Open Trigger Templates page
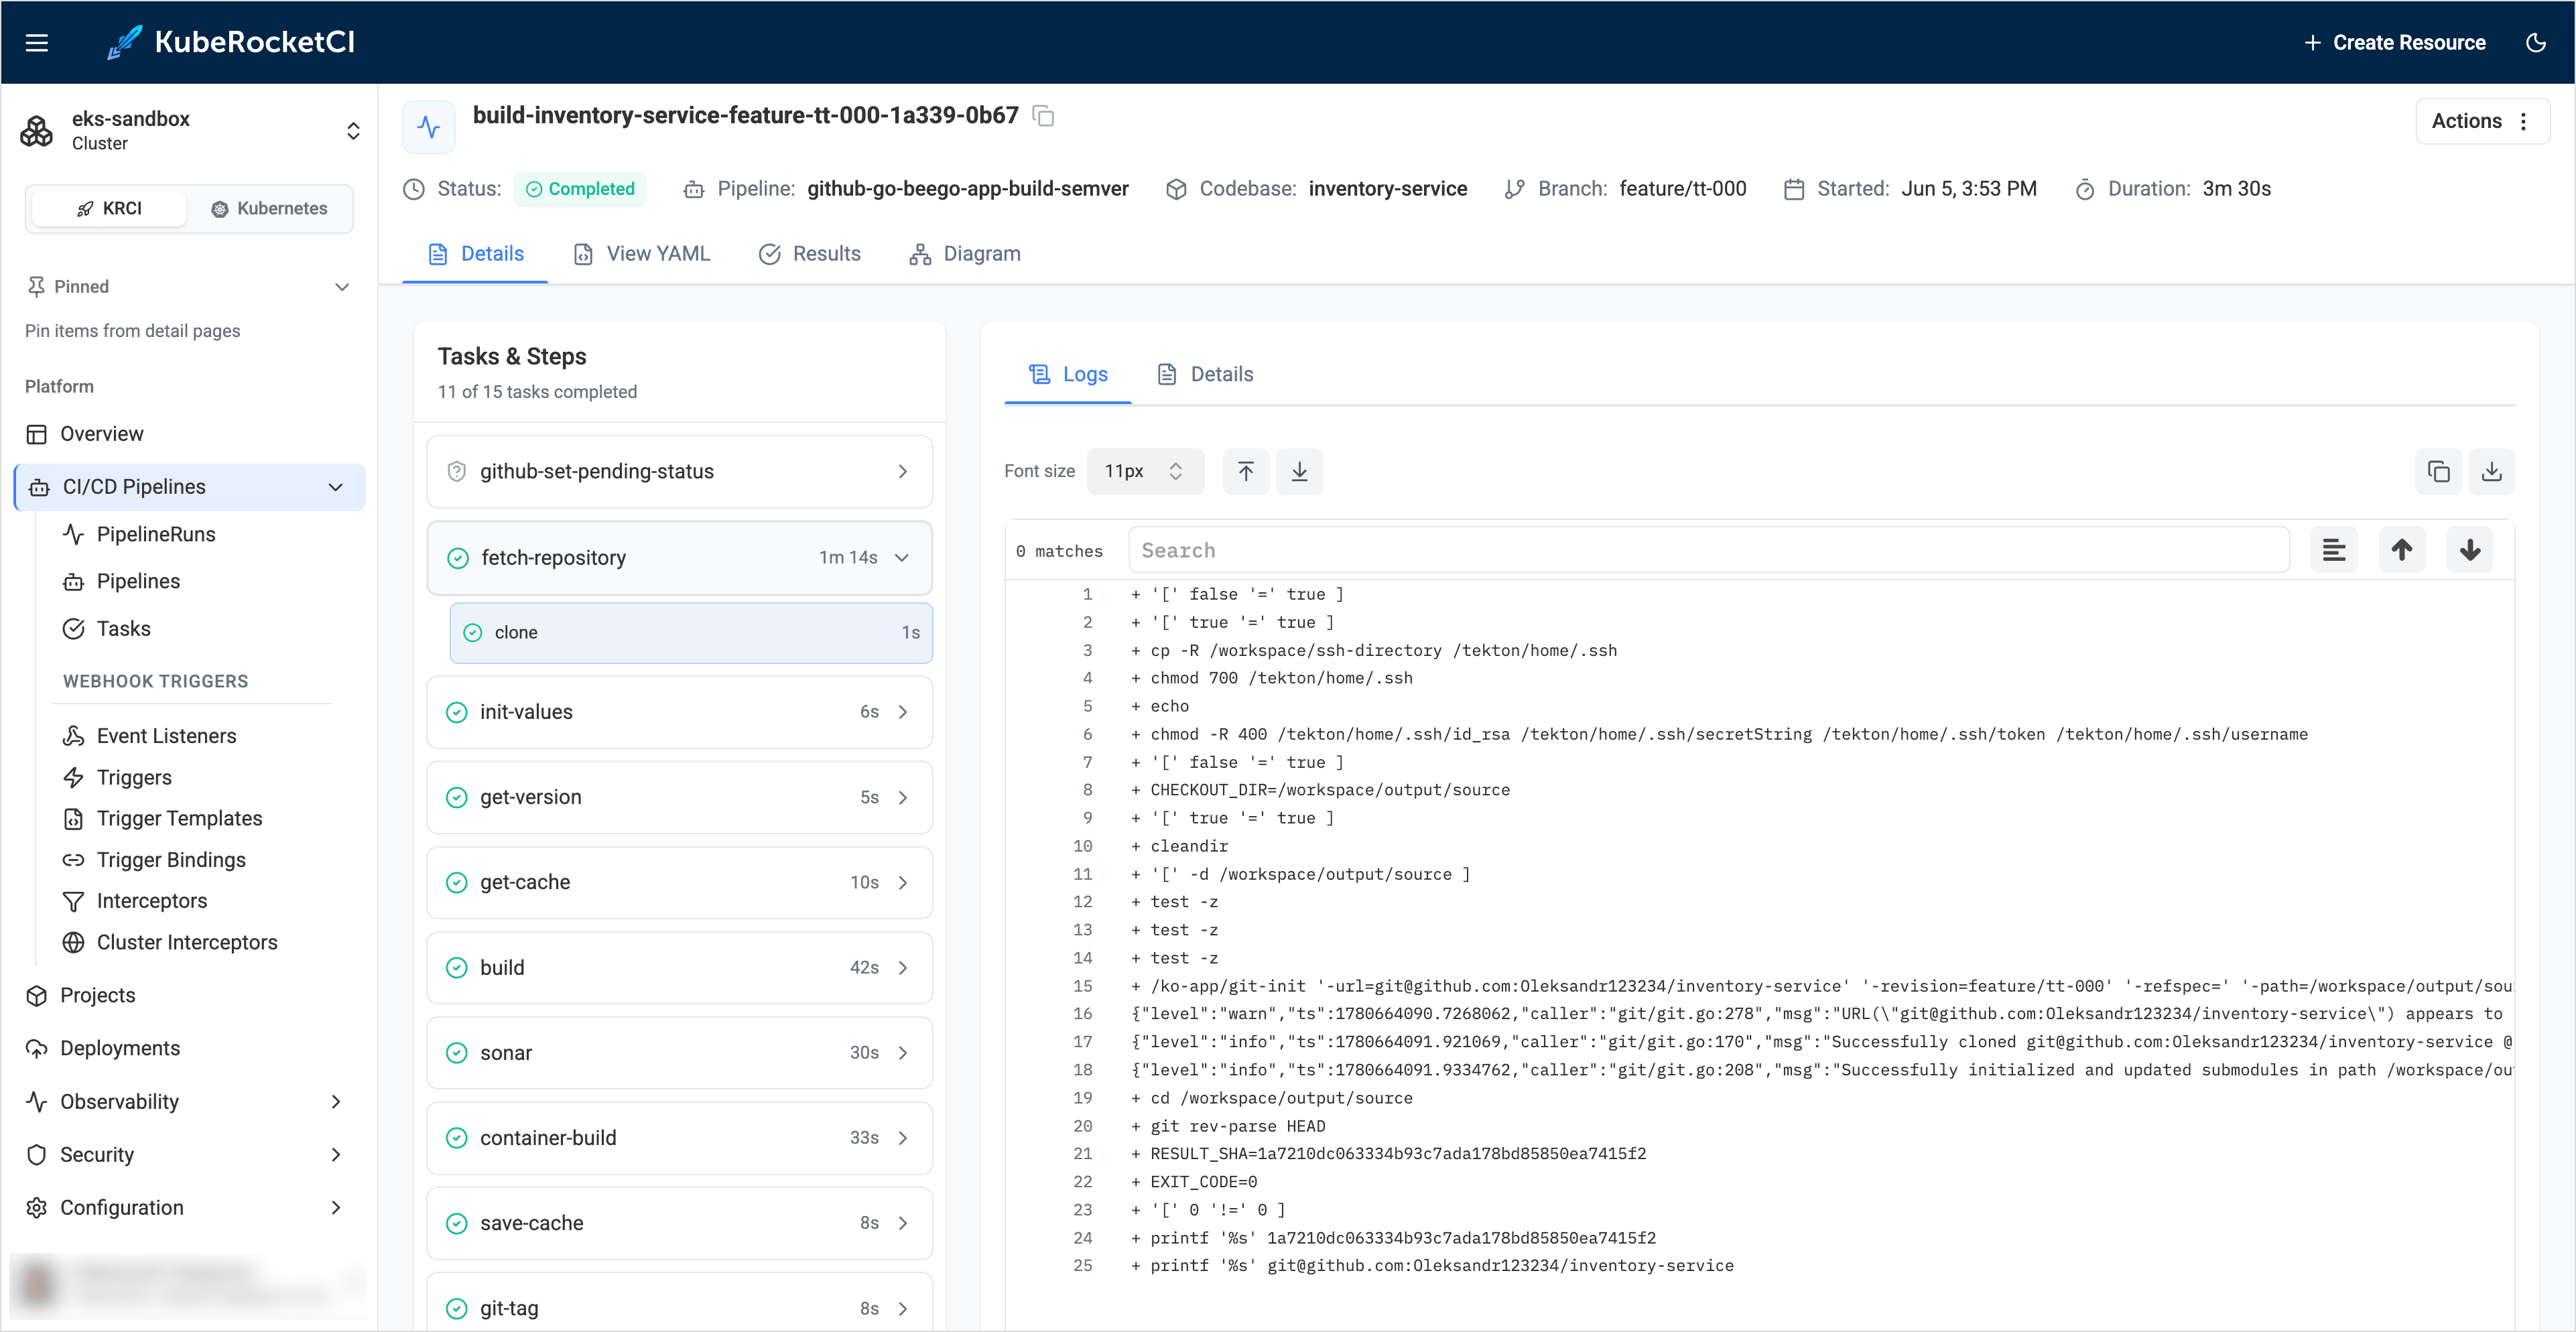This screenshot has width=2576, height=1332. [179, 818]
